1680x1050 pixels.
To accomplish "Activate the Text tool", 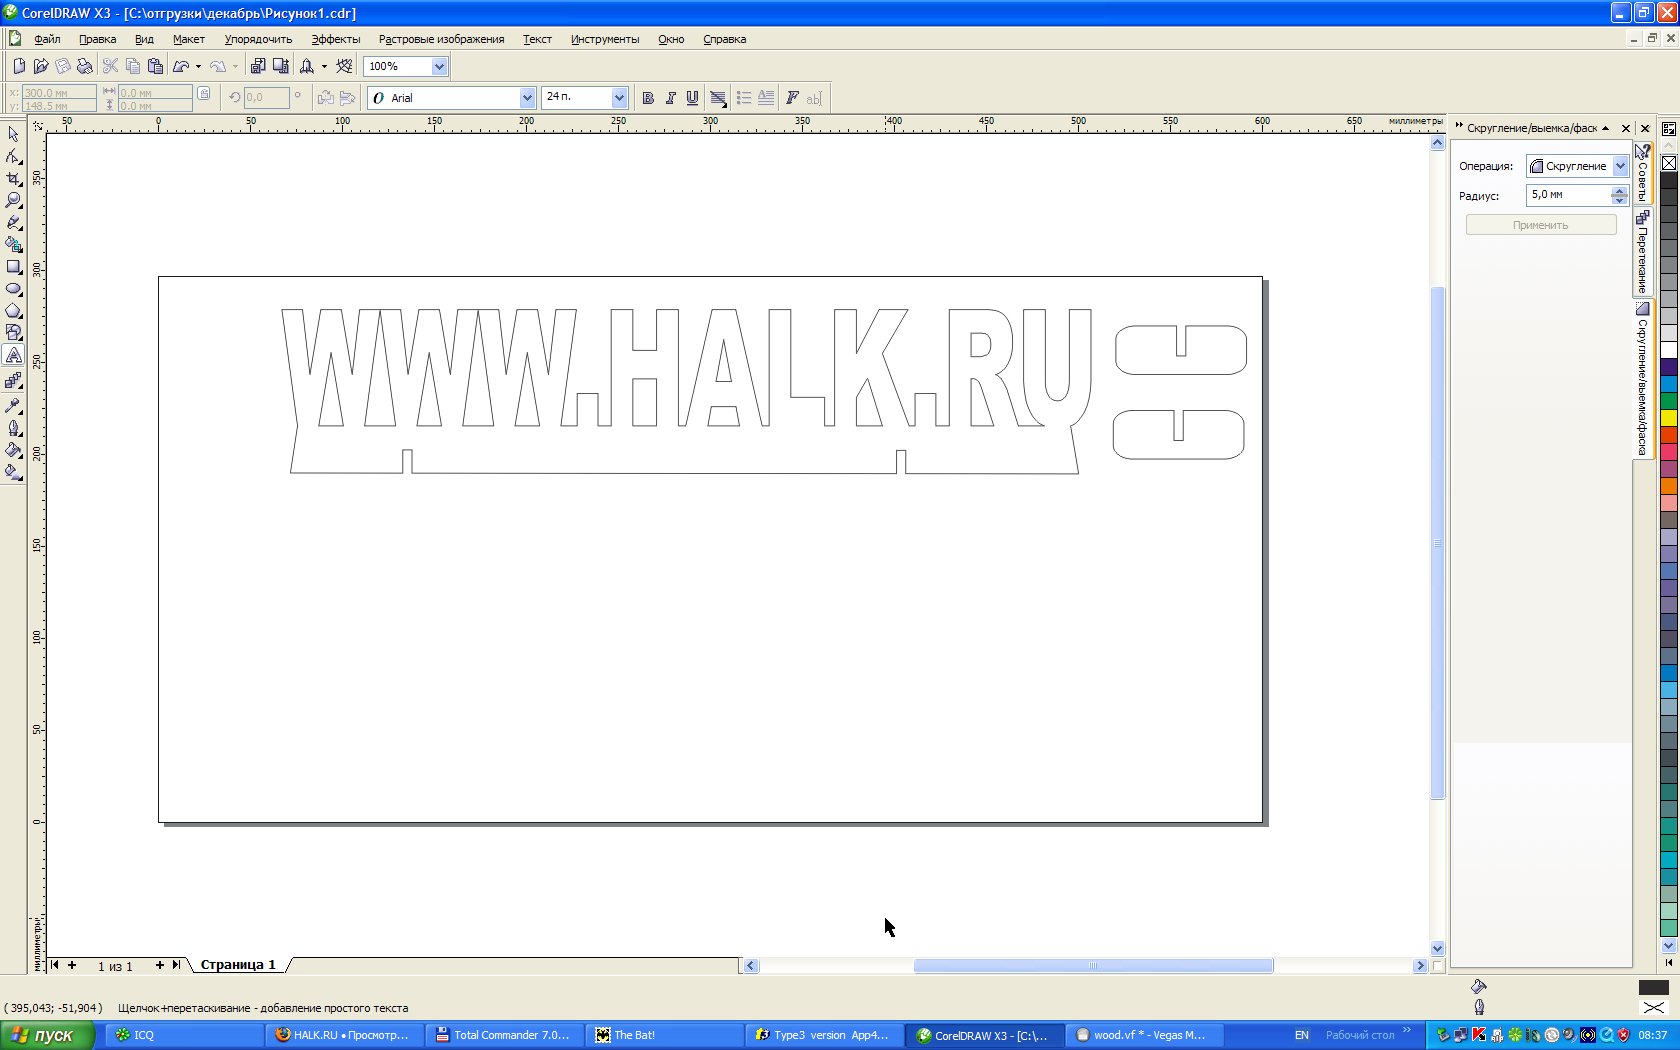I will [14, 356].
